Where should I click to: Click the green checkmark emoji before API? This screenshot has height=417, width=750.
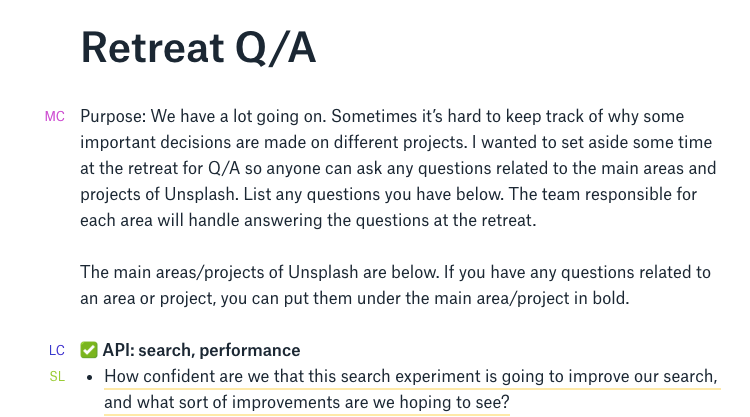click(89, 350)
